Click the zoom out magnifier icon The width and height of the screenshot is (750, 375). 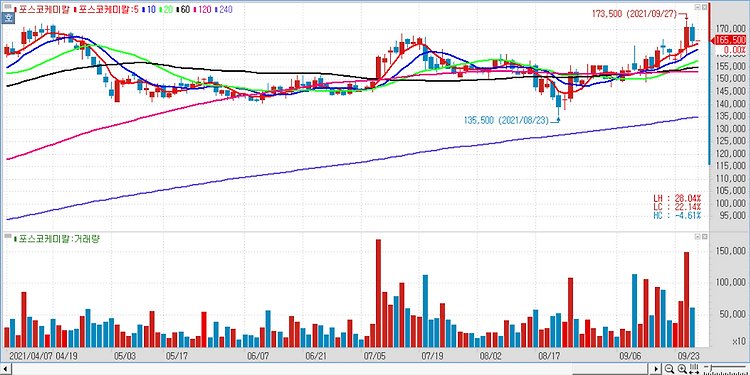click(669, 369)
